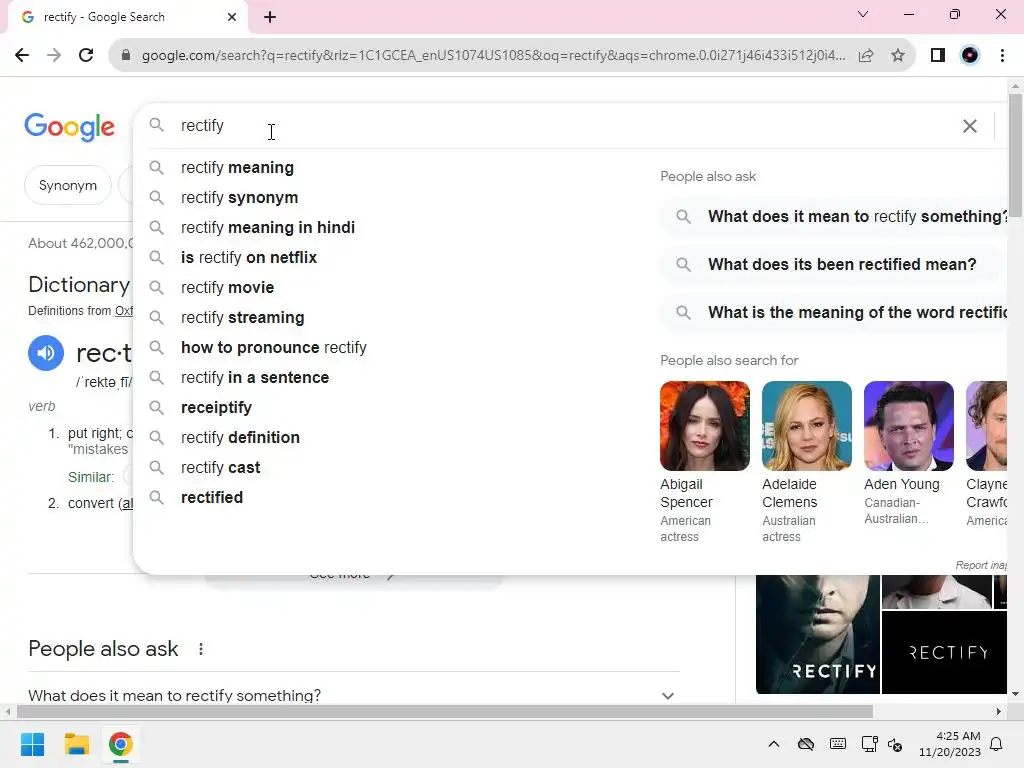Choose the receiptify suggestion
This screenshot has width=1024, height=768.
point(216,408)
